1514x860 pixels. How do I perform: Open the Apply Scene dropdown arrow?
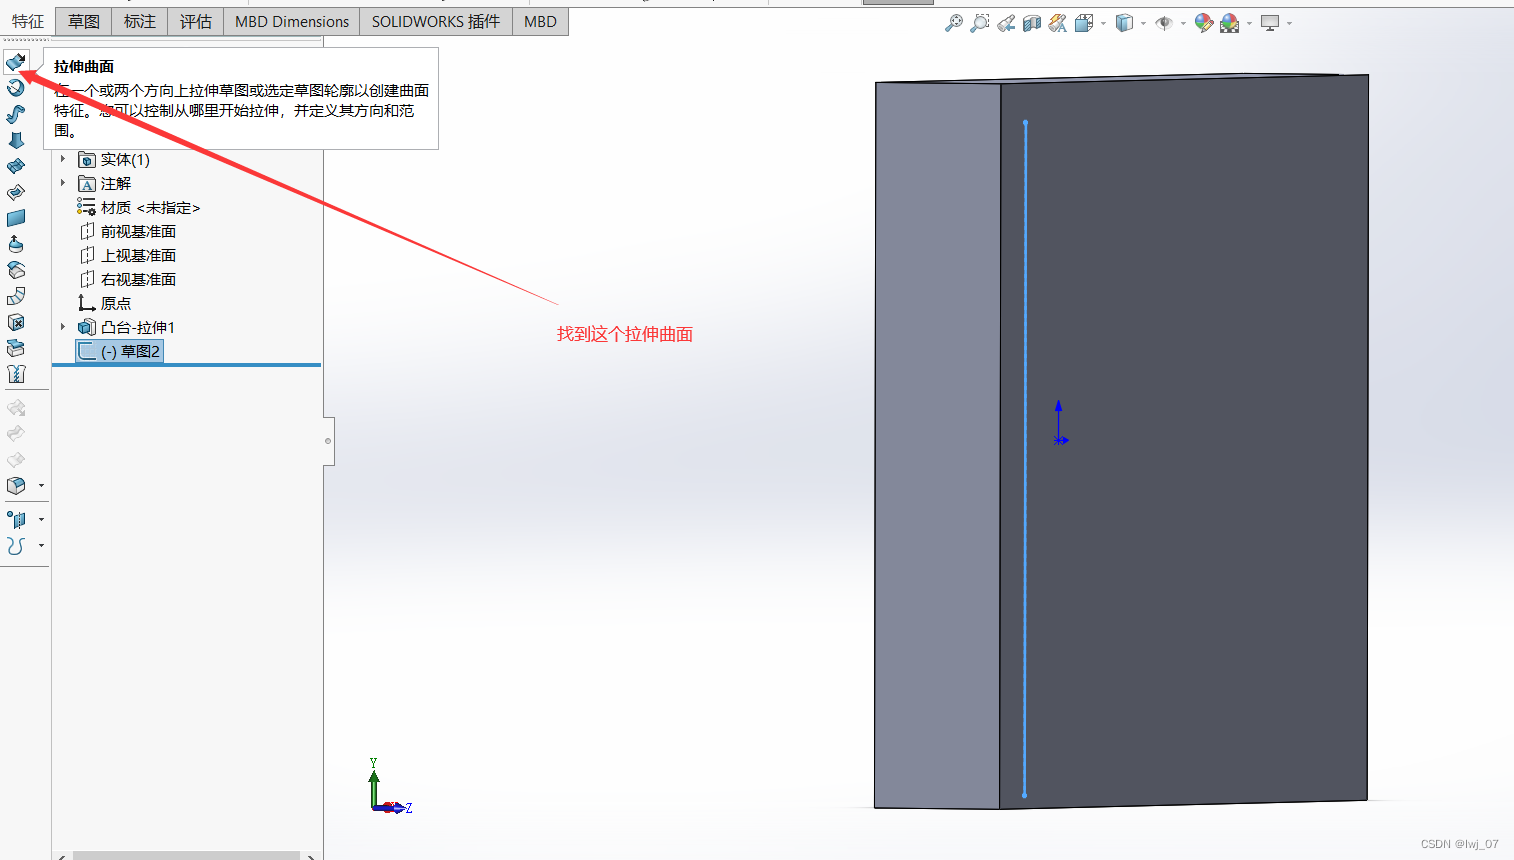1249,23
